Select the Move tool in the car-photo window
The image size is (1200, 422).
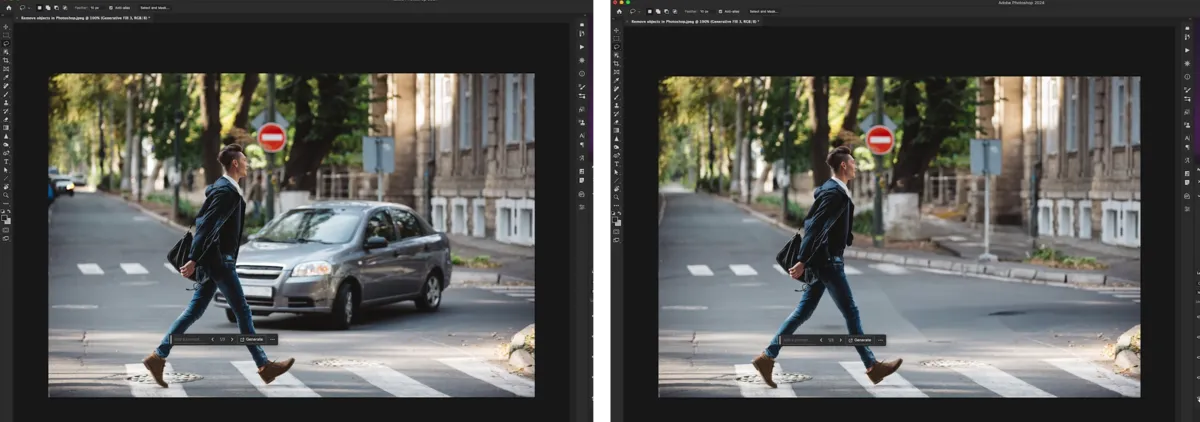tap(6, 28)
